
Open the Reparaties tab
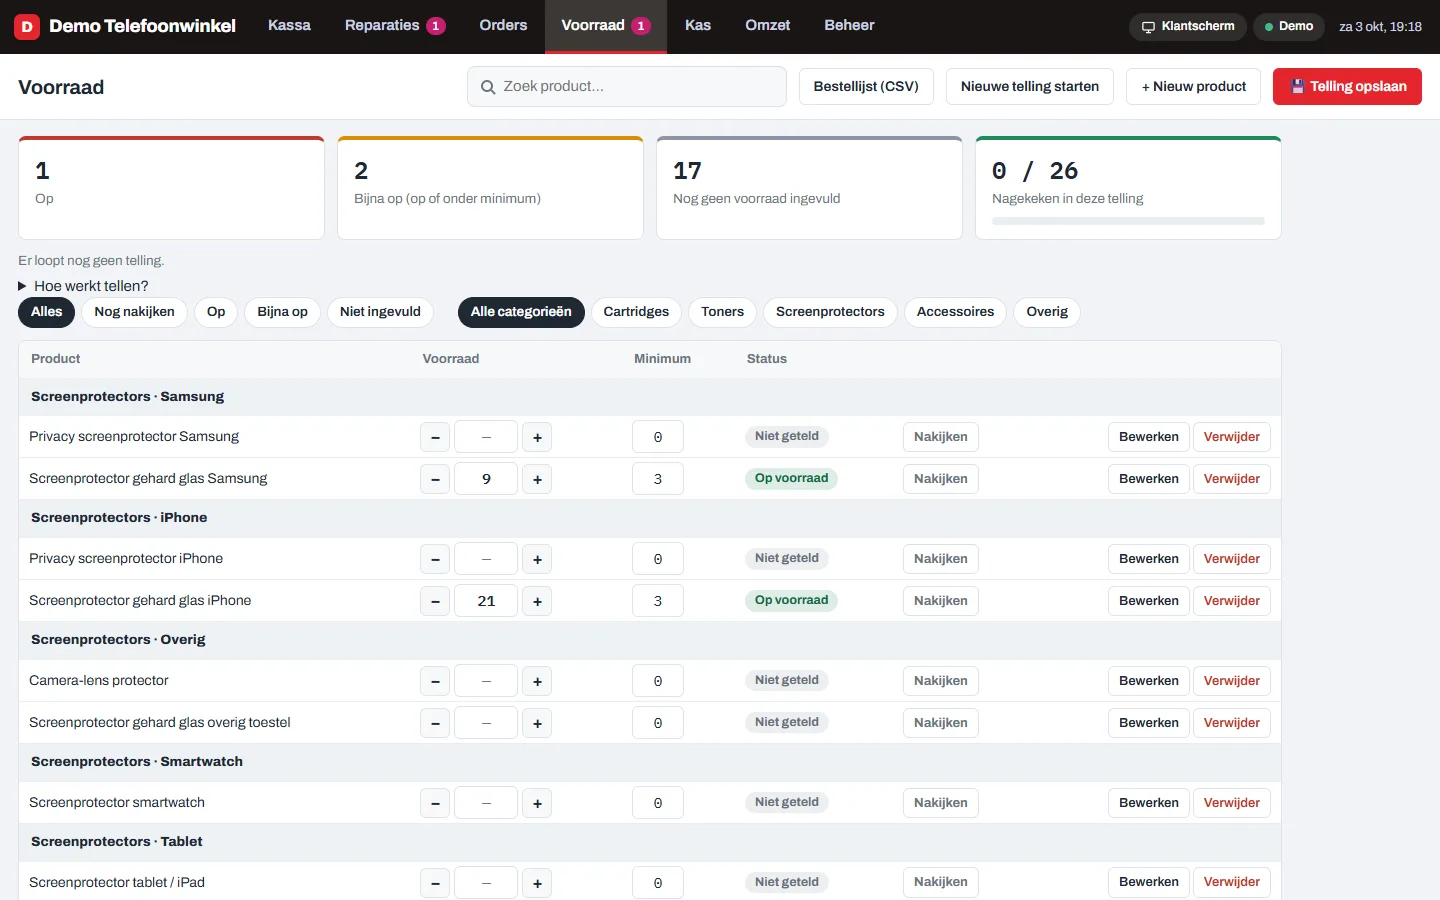394,26
